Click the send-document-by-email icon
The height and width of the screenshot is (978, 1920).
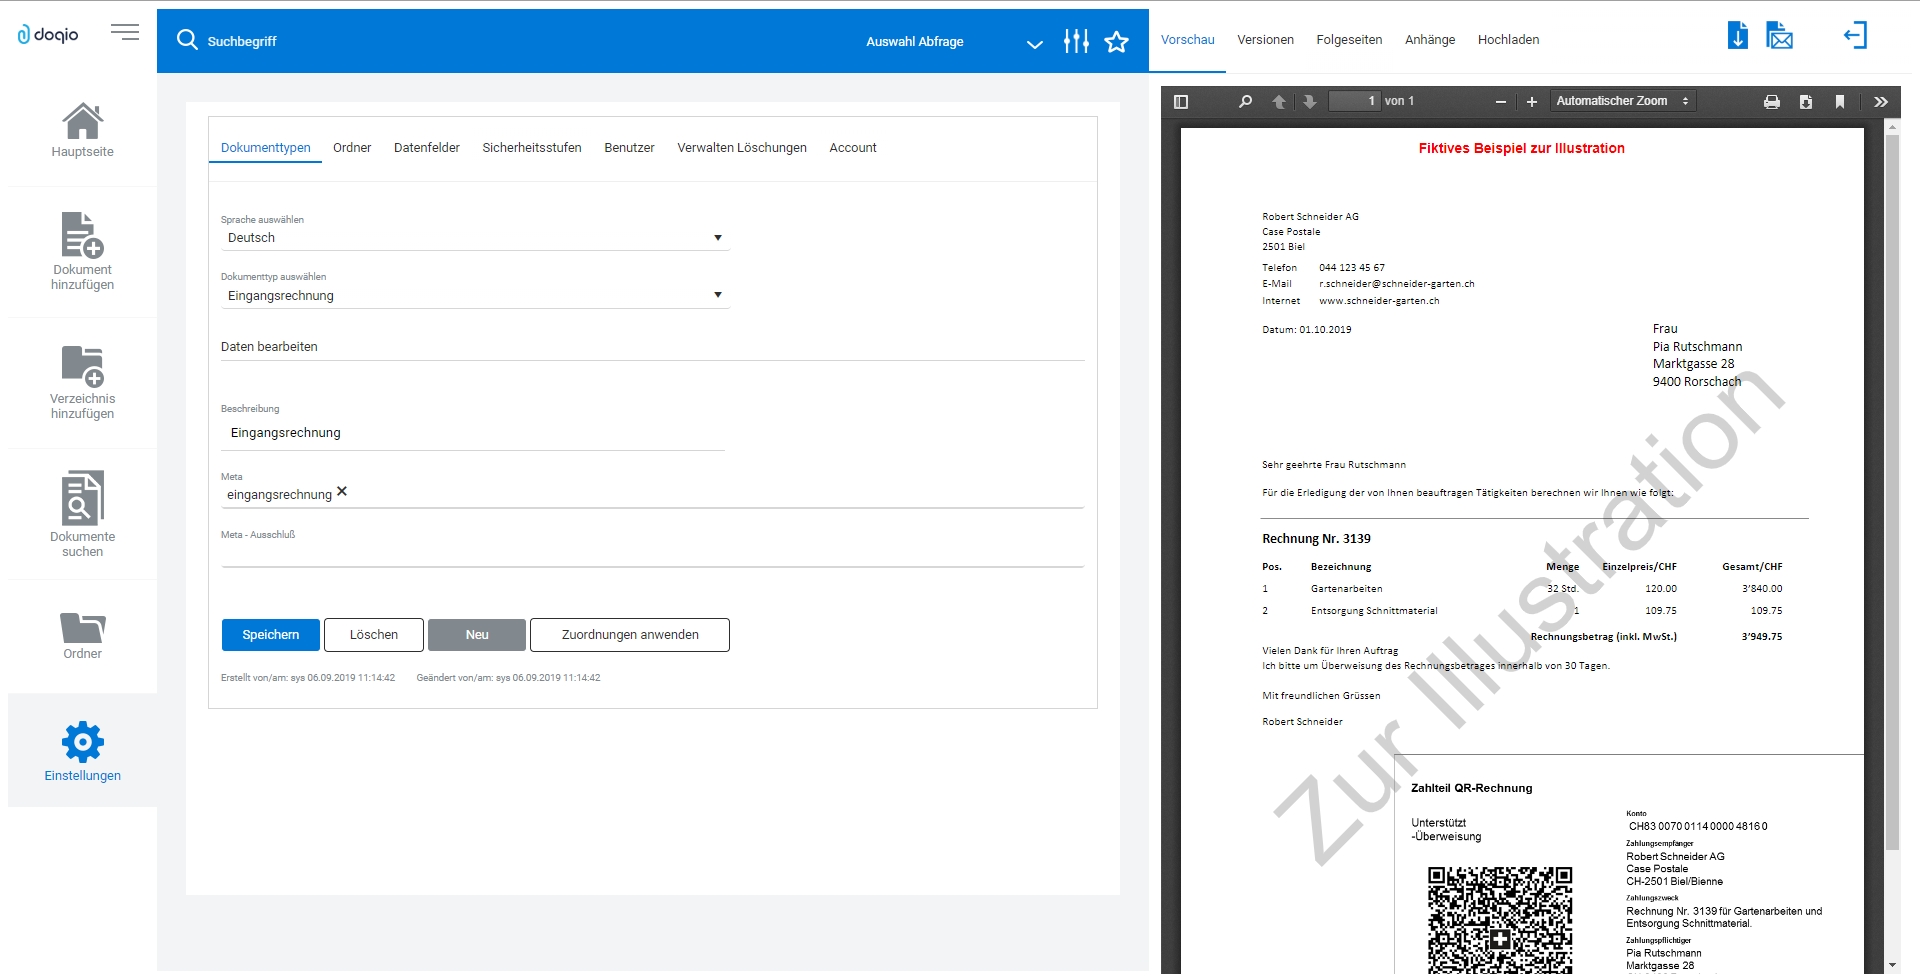pos(1780,35)
